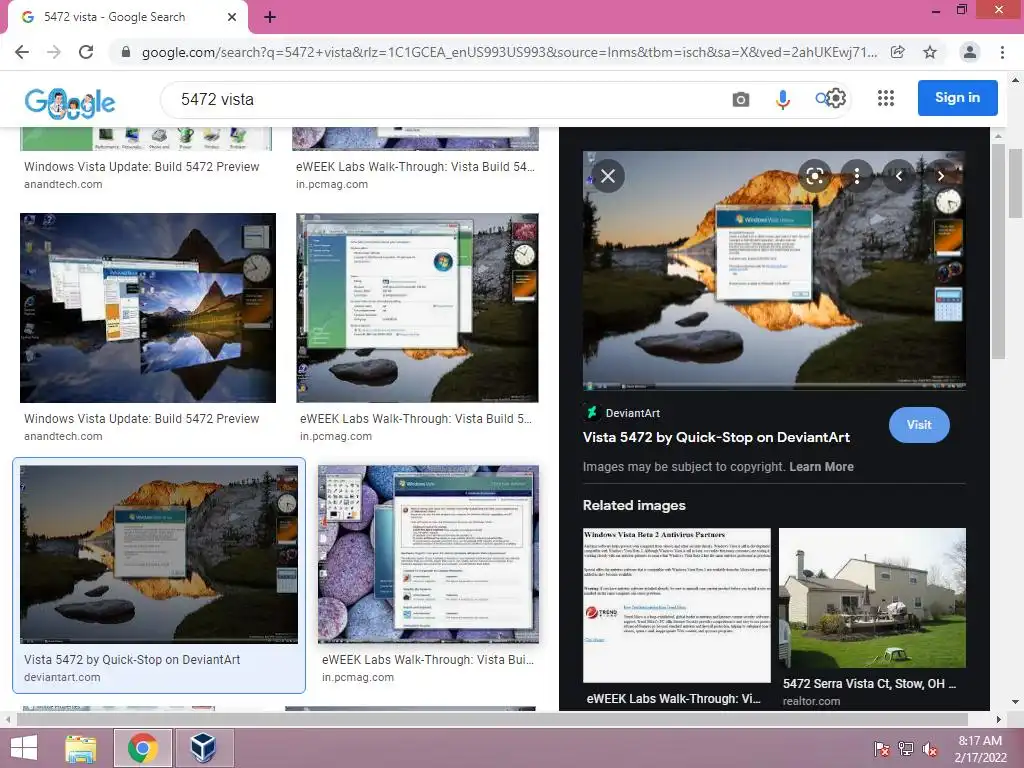
Task: Focus the search box containing 5472 vista
Action: 444,99
